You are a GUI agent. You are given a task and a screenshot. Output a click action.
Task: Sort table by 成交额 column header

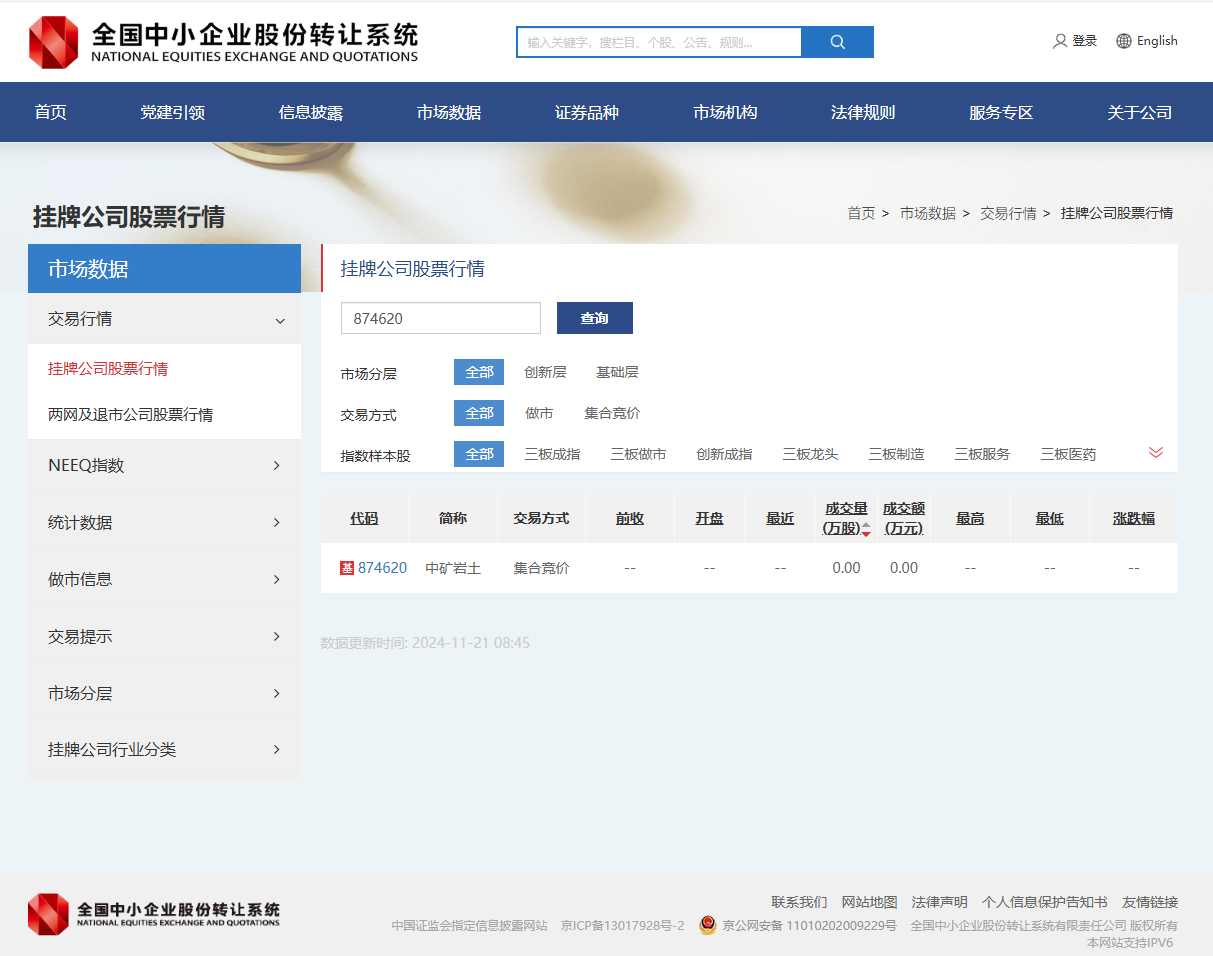[x=904, y=518]
